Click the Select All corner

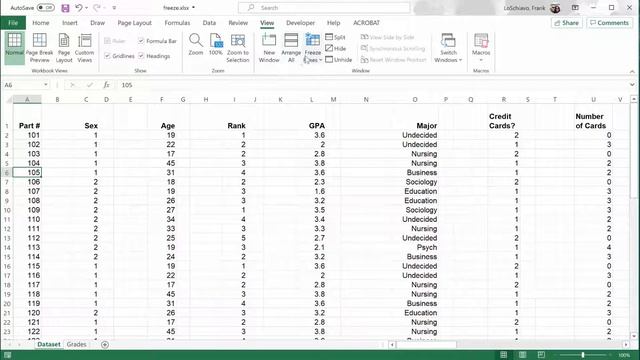[7, 100]
